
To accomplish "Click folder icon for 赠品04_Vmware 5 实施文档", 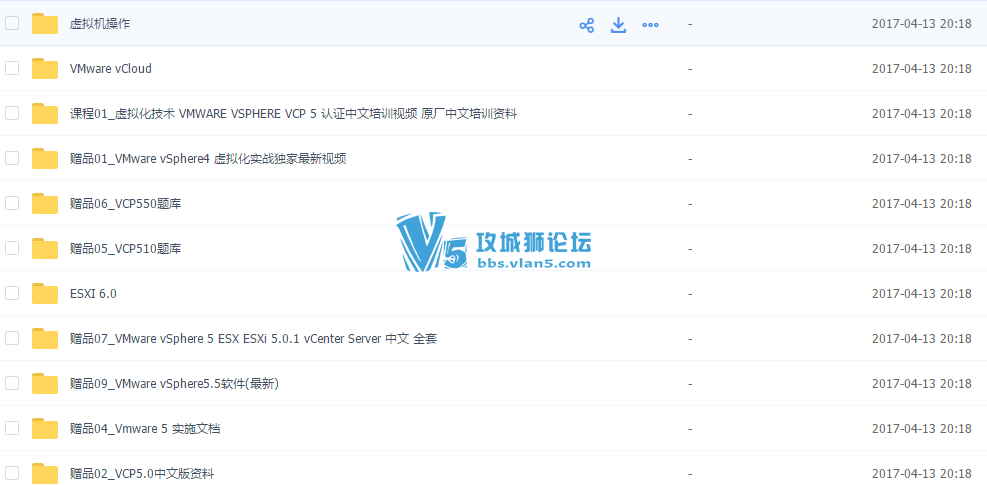I will click(45, 429).
